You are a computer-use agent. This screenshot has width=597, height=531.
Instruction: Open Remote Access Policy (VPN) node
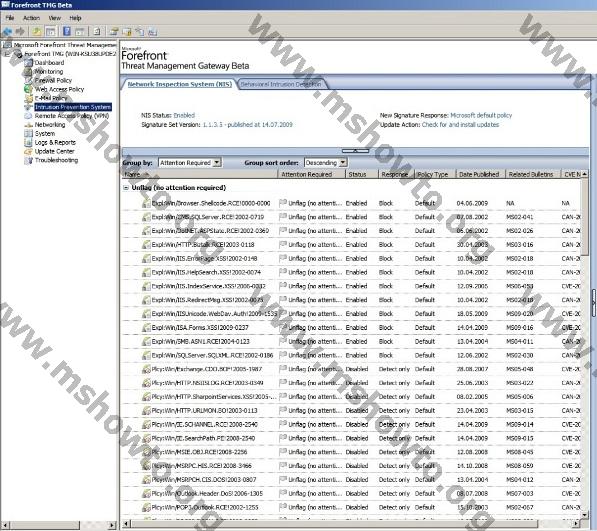tap(72, 116)
